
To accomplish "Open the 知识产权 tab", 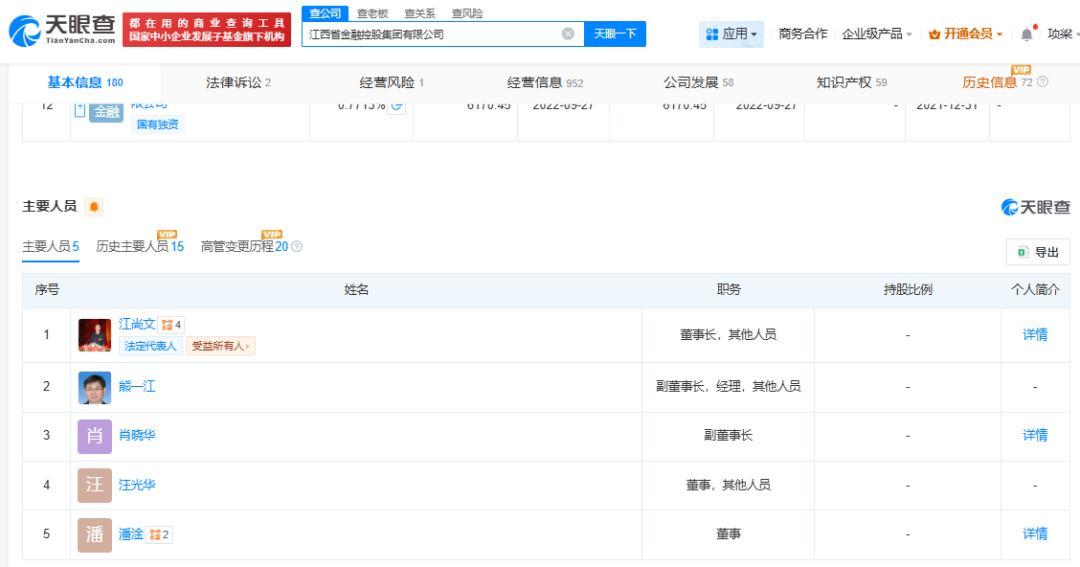I will 851,82.
